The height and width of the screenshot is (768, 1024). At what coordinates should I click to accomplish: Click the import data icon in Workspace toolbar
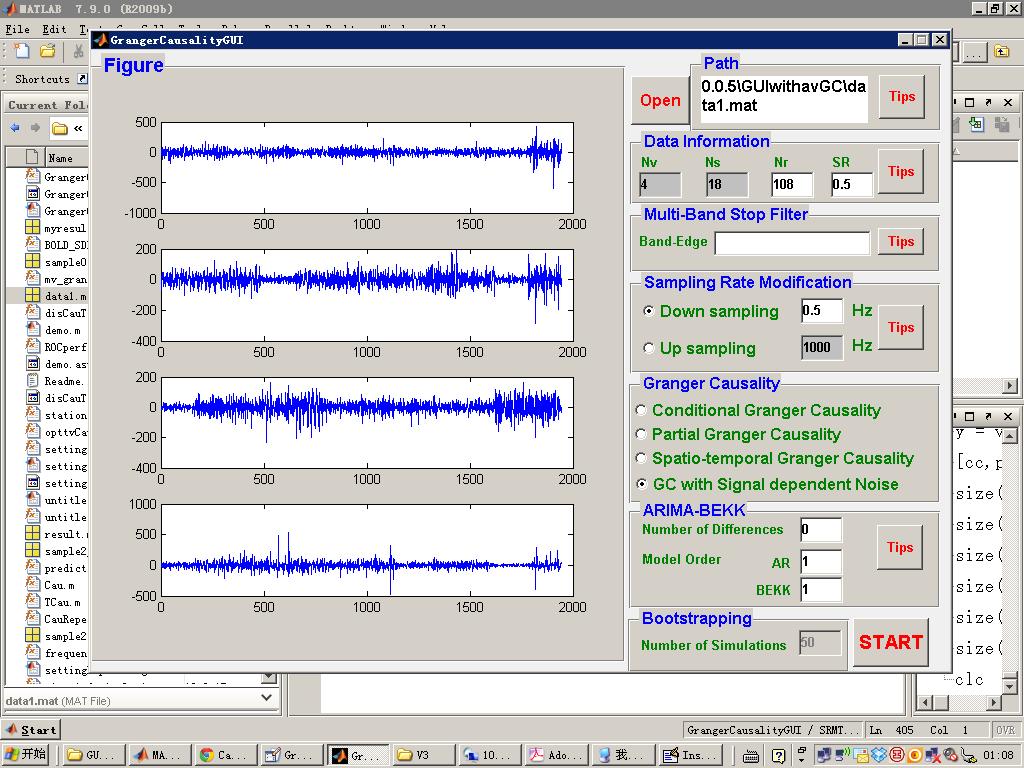click(975, 124)
